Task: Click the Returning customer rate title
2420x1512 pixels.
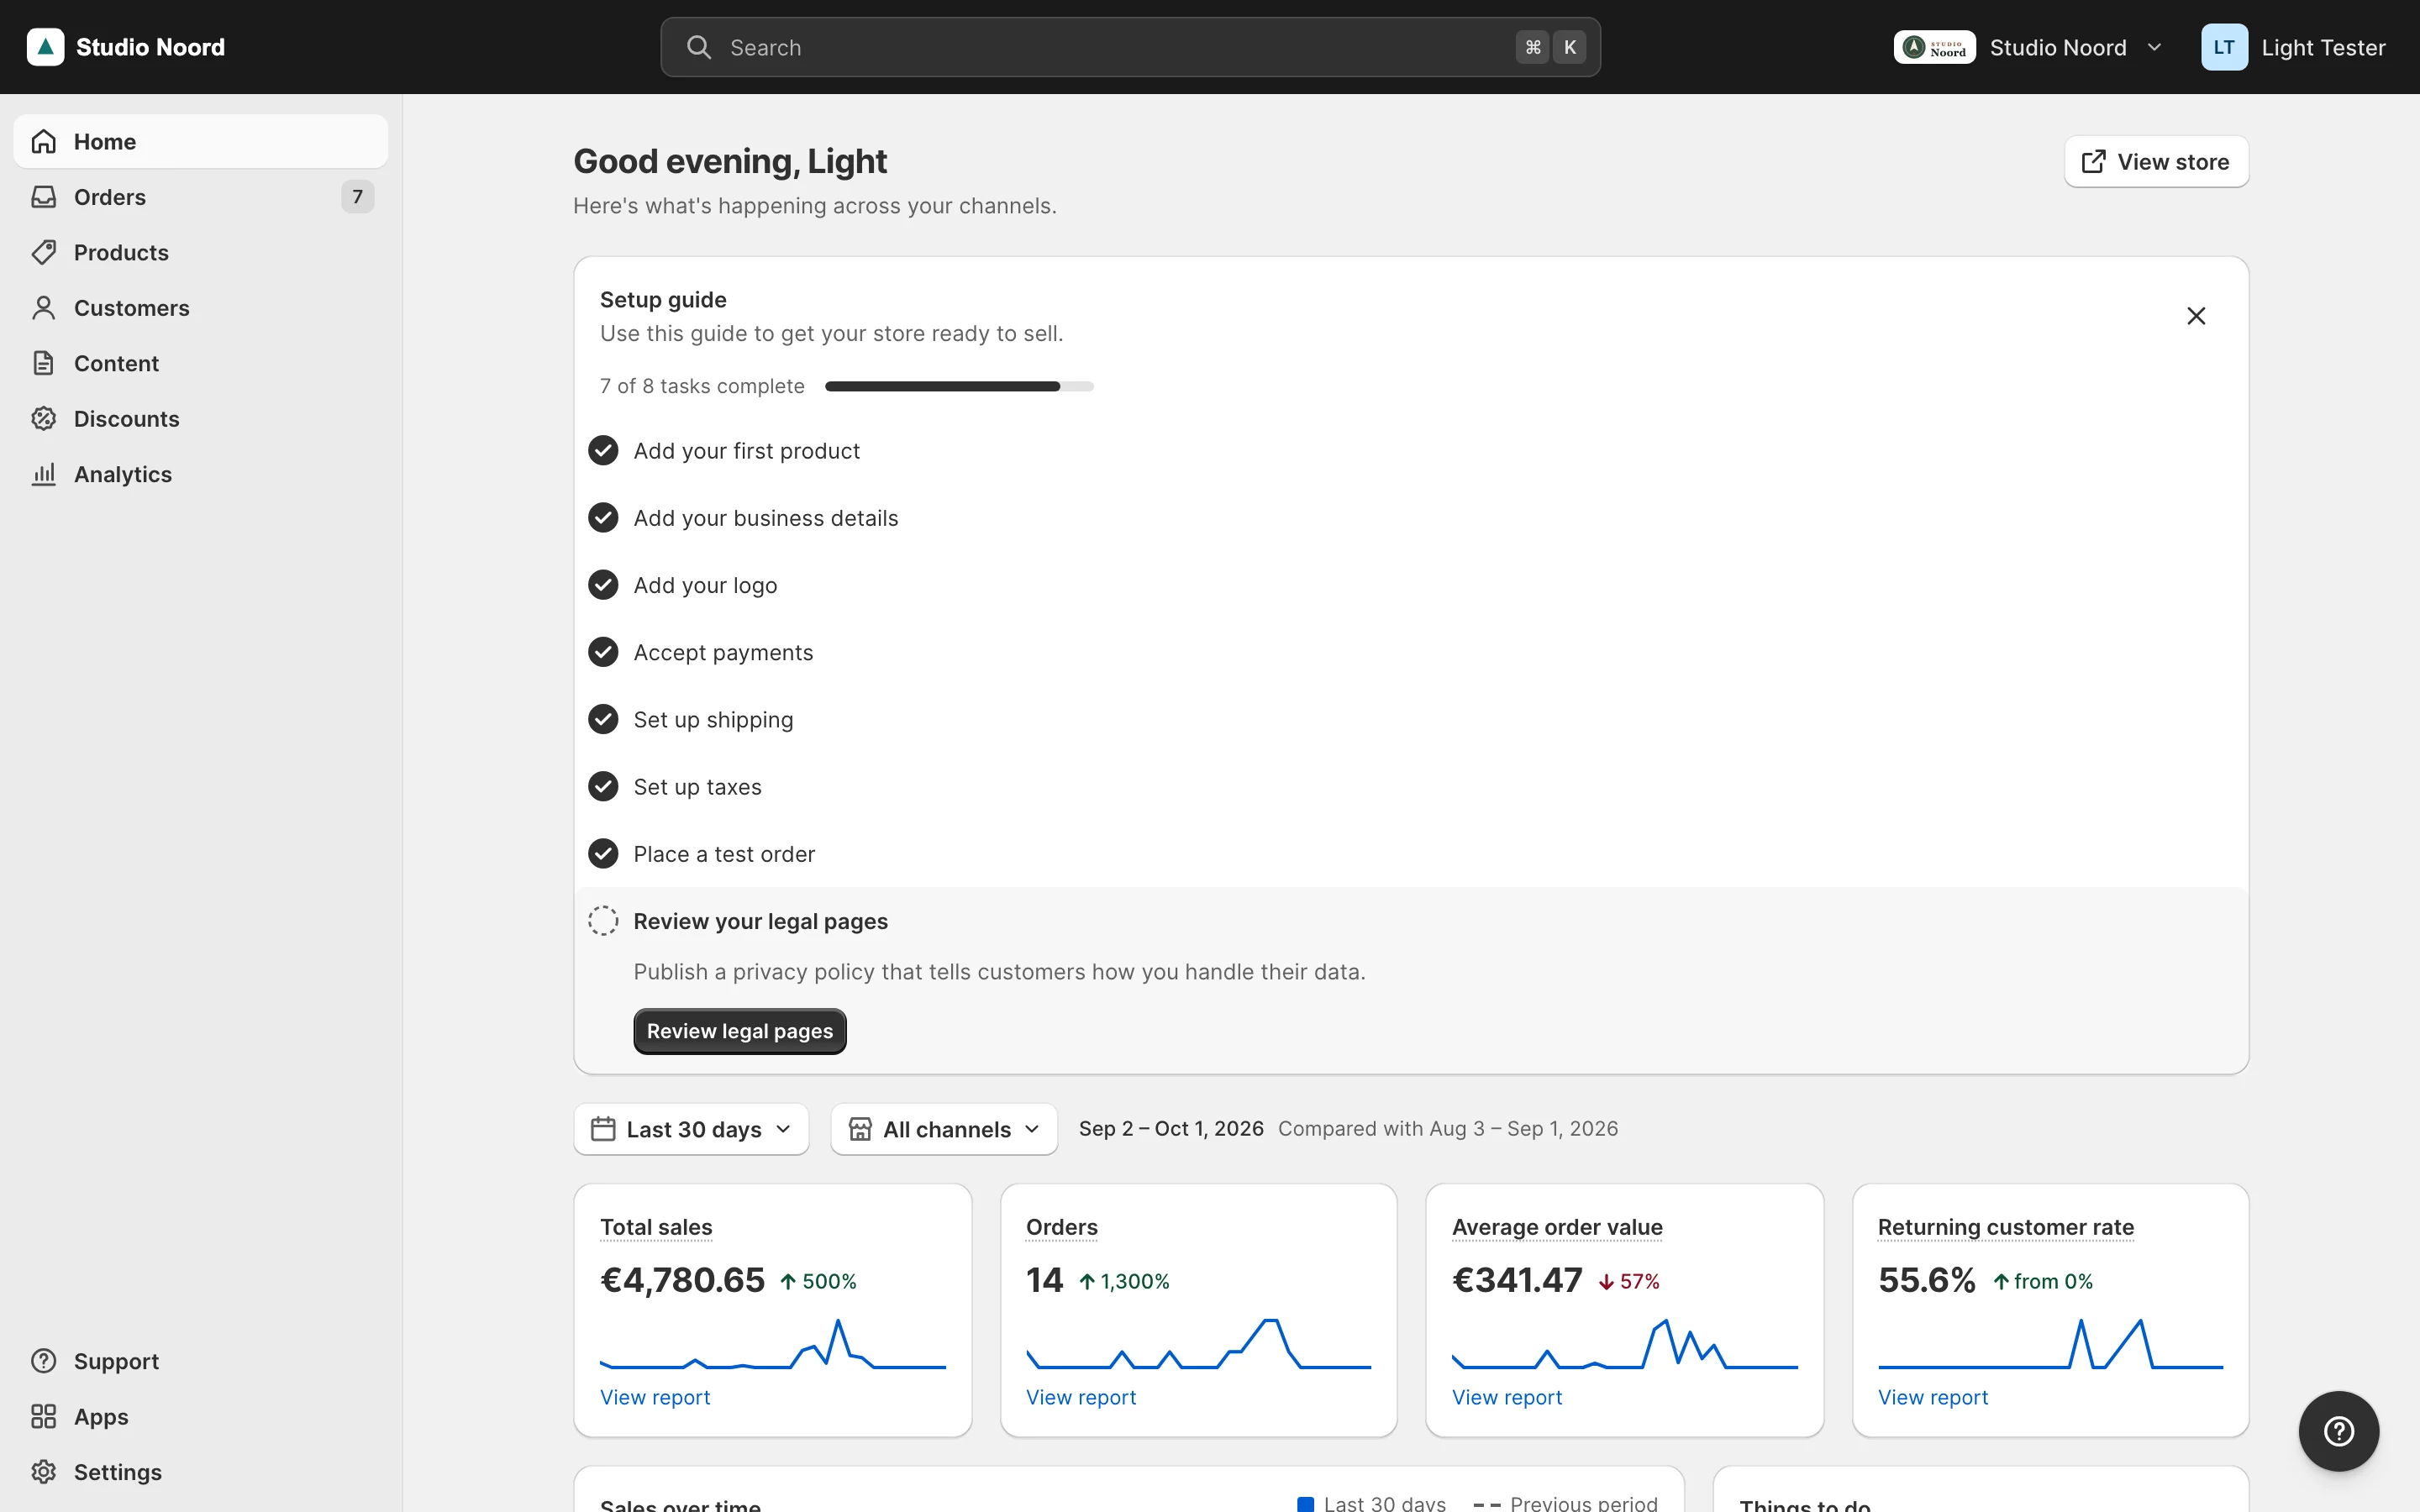Action: 2006,1227
